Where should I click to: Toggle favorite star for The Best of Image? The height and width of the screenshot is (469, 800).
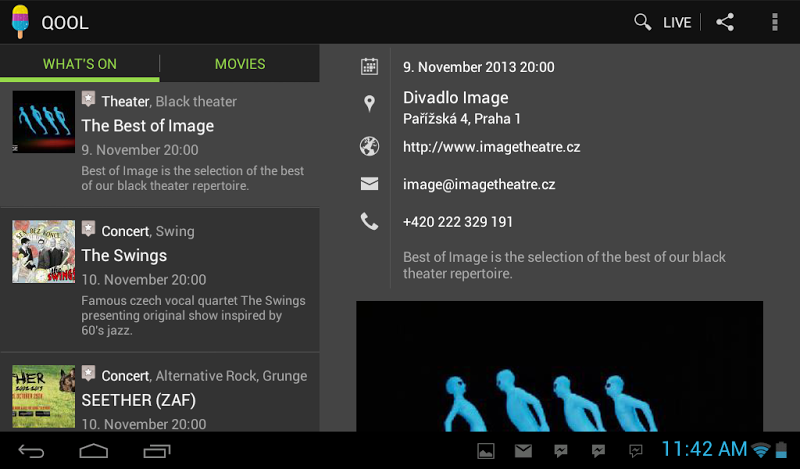click(88, 99)
